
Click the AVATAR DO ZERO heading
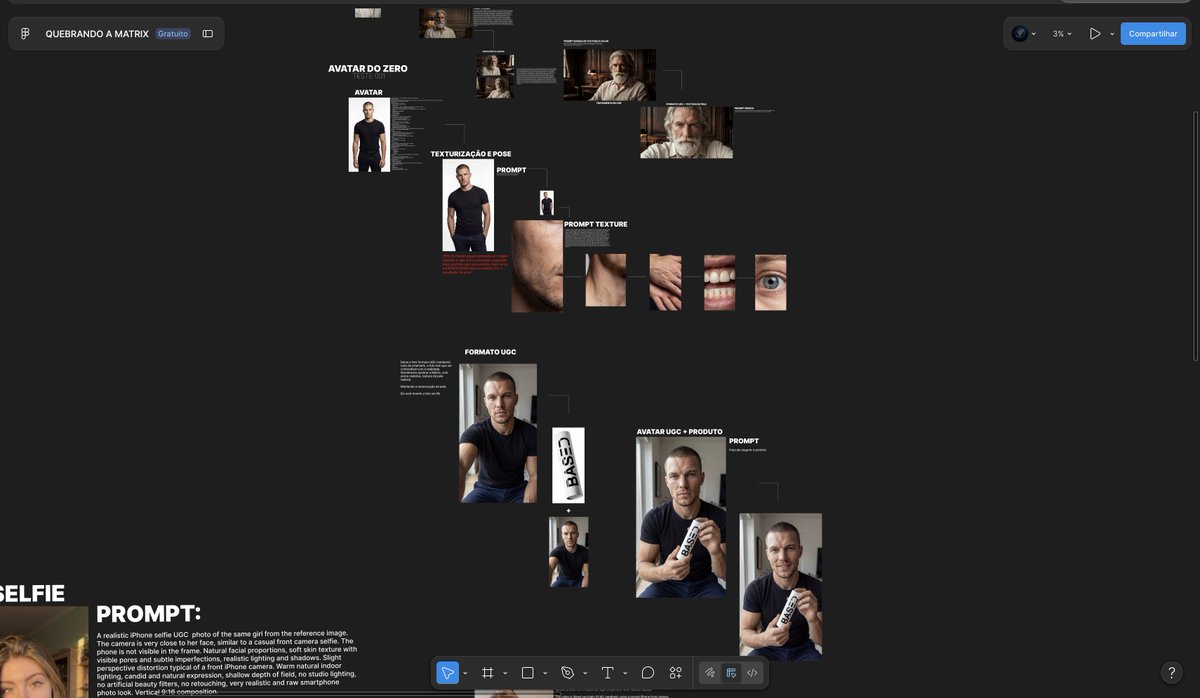[x=368, y=69]
